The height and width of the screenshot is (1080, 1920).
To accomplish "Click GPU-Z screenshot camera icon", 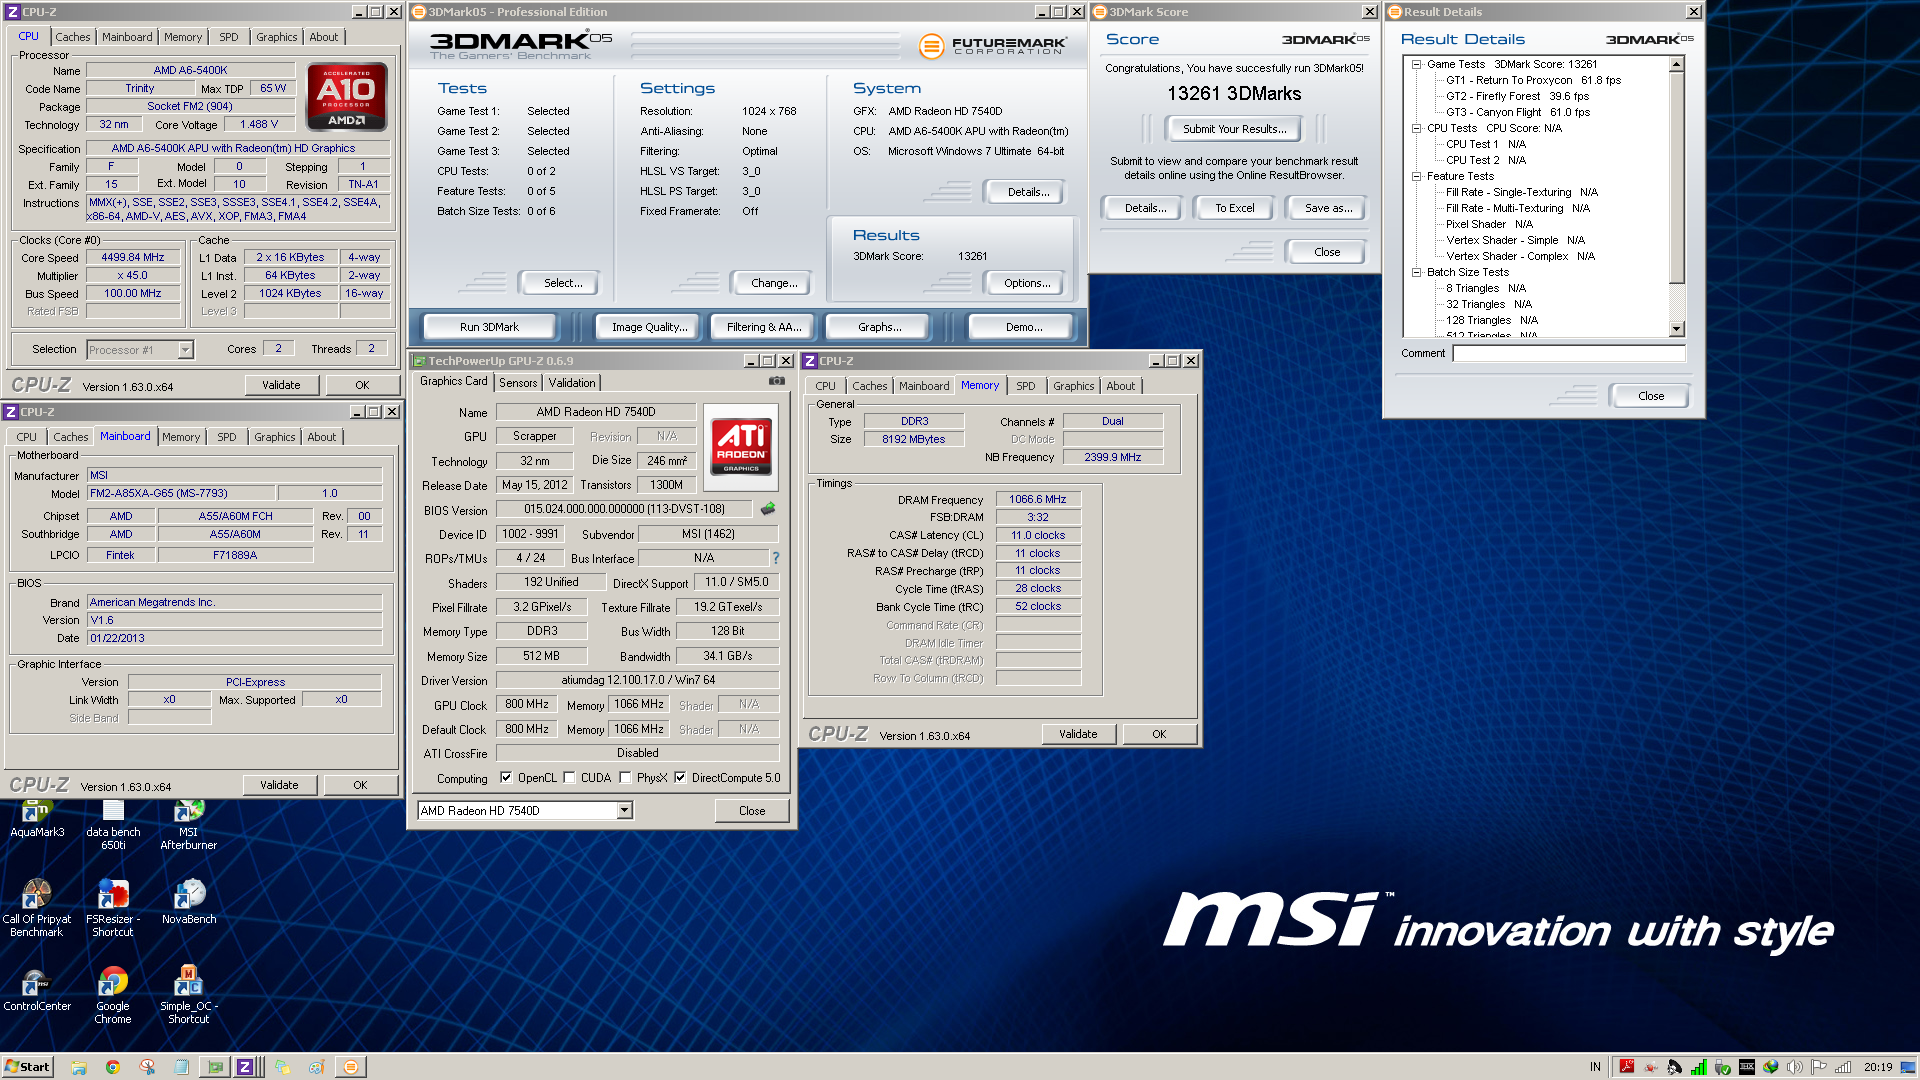I will click(776, 381).
